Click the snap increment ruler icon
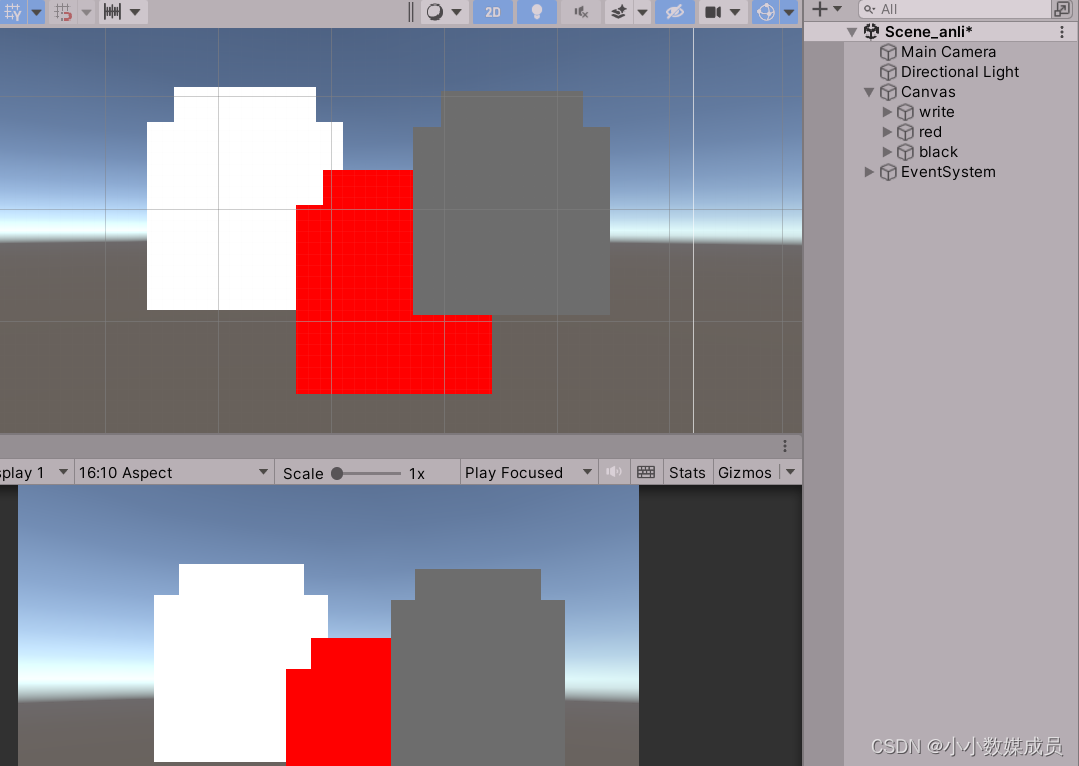Viewport: 1079px width, 766px height. click(112, 12)
